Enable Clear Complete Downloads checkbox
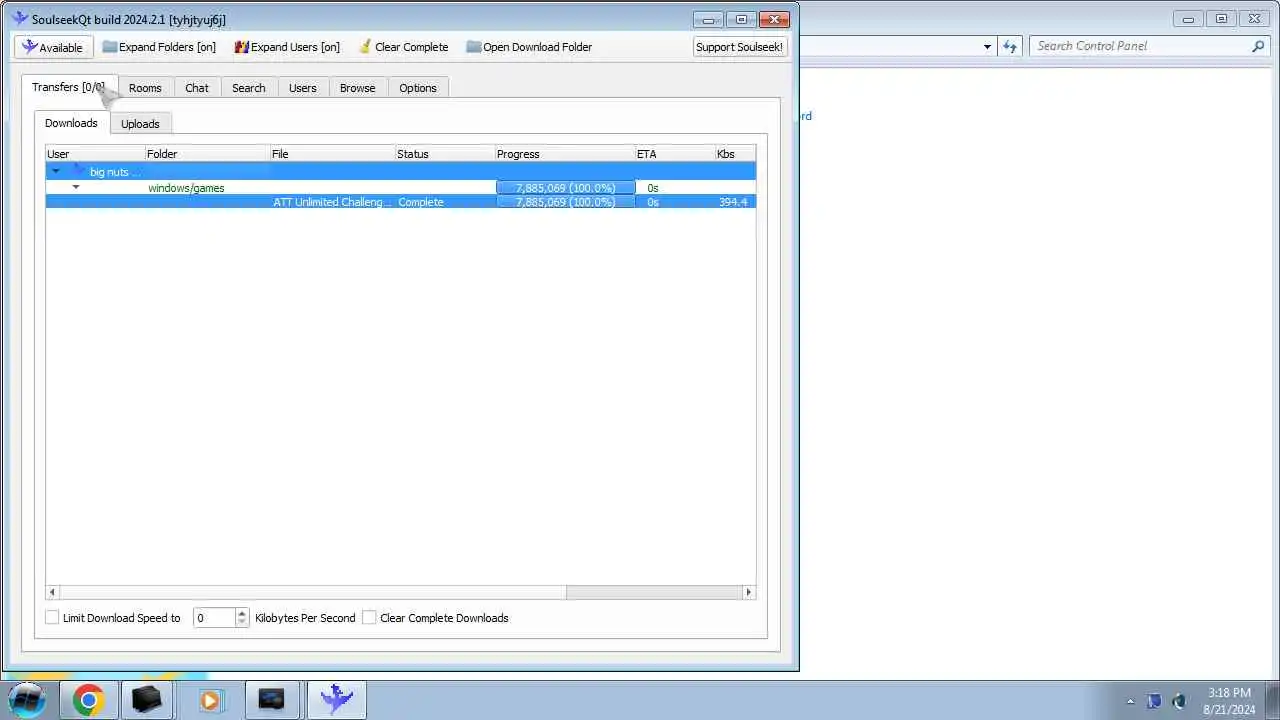1280x720 pixels. [369, 618]
